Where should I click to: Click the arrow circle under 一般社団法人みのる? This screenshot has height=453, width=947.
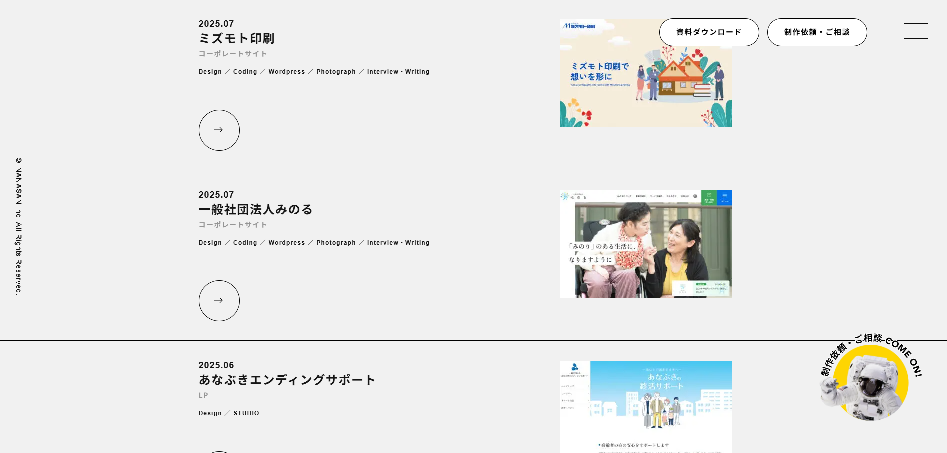click(219, 300)
